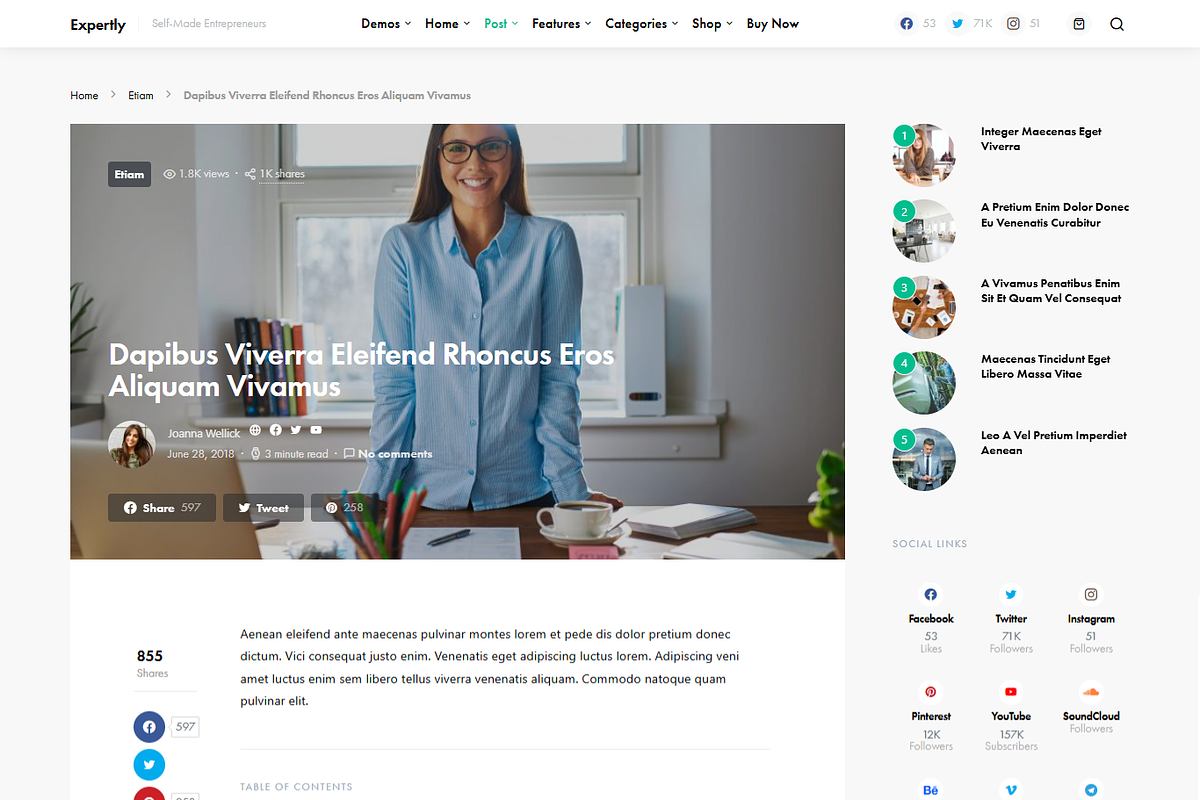The width and height of the screenshot is (1200, 800).
Task: Expand the Categories dropdown menu
Action: click(x=642, y=23)
